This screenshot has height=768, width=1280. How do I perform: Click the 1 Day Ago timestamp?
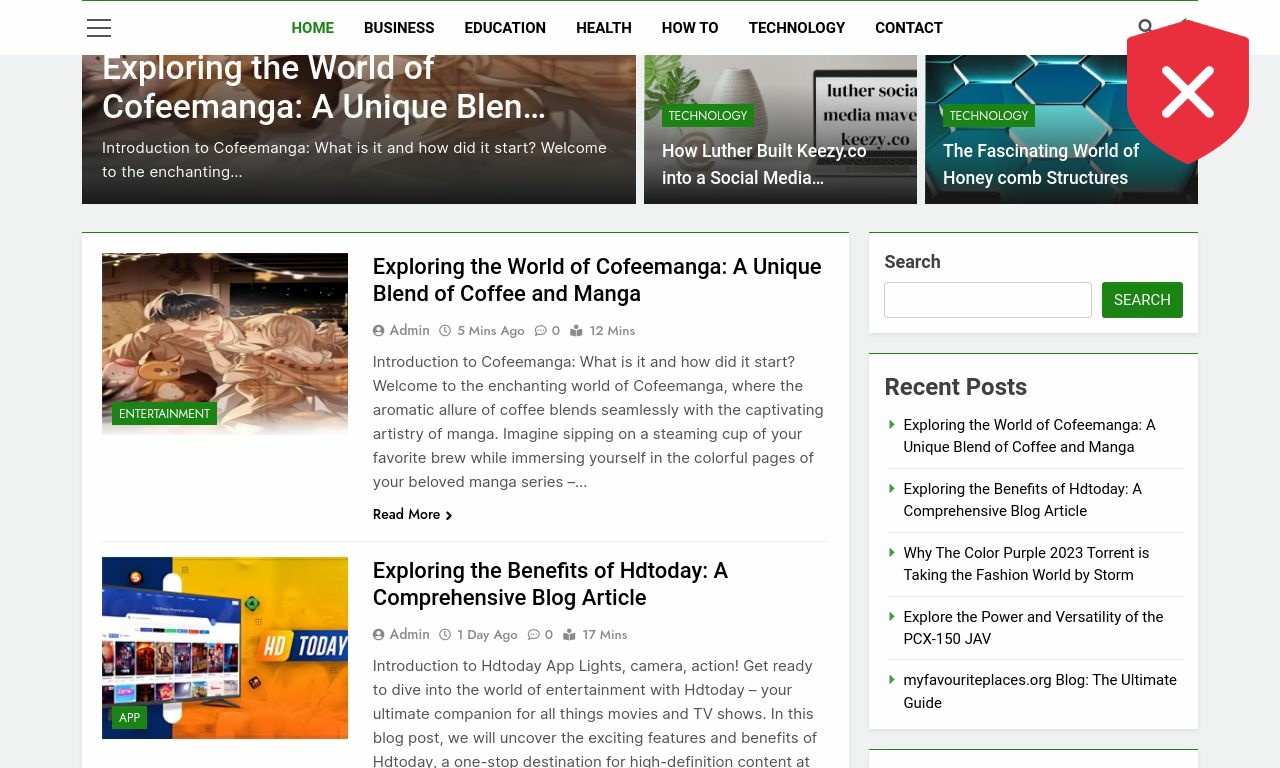click(x=487, y=635)
